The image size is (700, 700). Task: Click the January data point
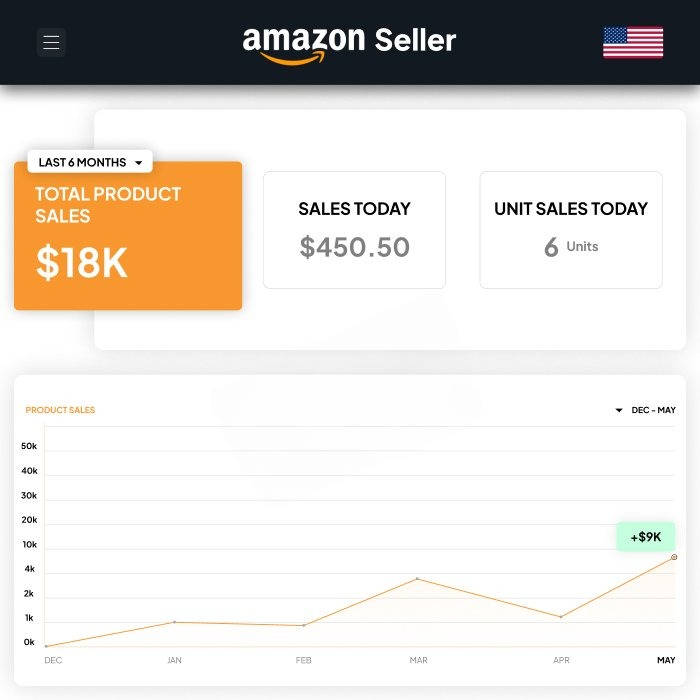pyautogui.click(x=174, y=622)
